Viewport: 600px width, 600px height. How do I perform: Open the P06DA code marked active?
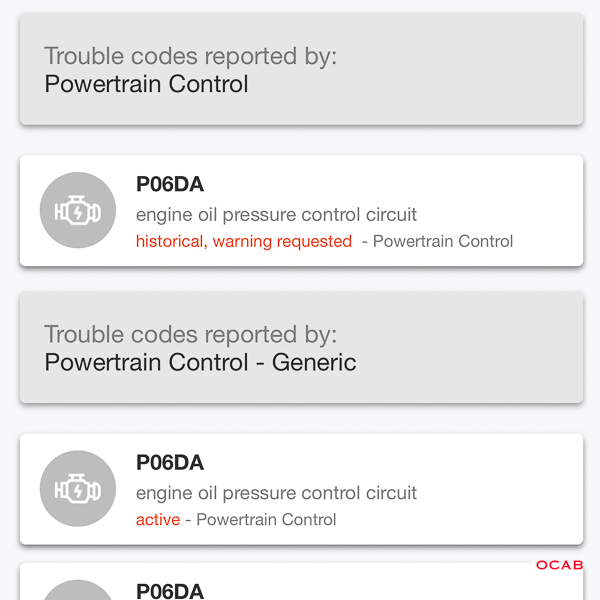pos(302,489)
